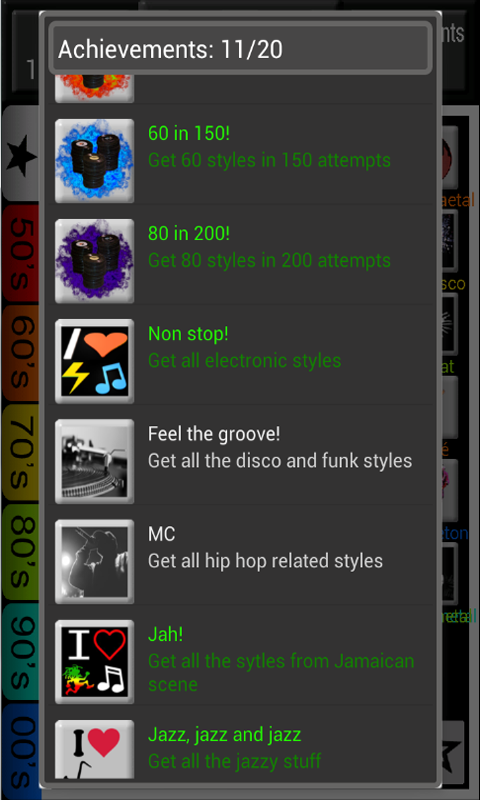480x800 pixels.
Task: Tap the MC rapper silhouette icon
Action: 94,561
